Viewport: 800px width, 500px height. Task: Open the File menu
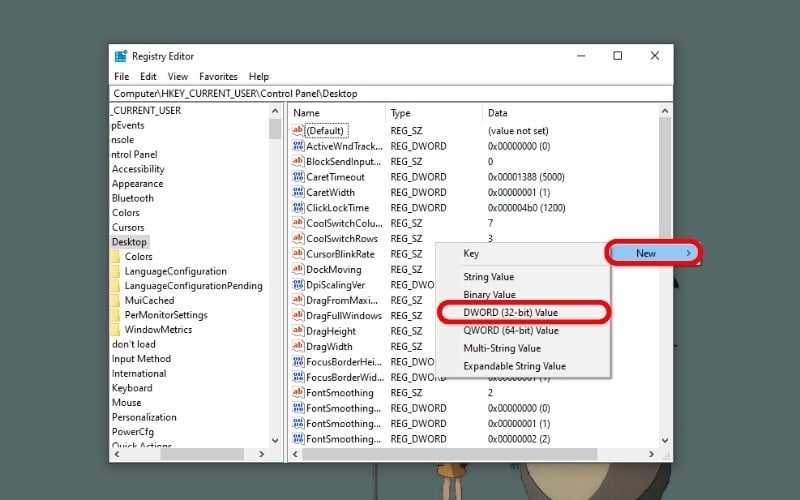coord(121,77)
